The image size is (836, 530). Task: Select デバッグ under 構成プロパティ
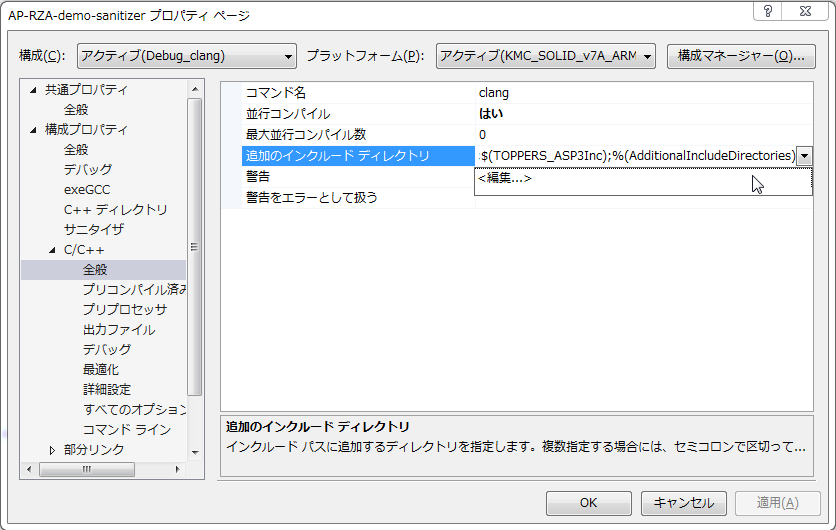coord(88,170)
